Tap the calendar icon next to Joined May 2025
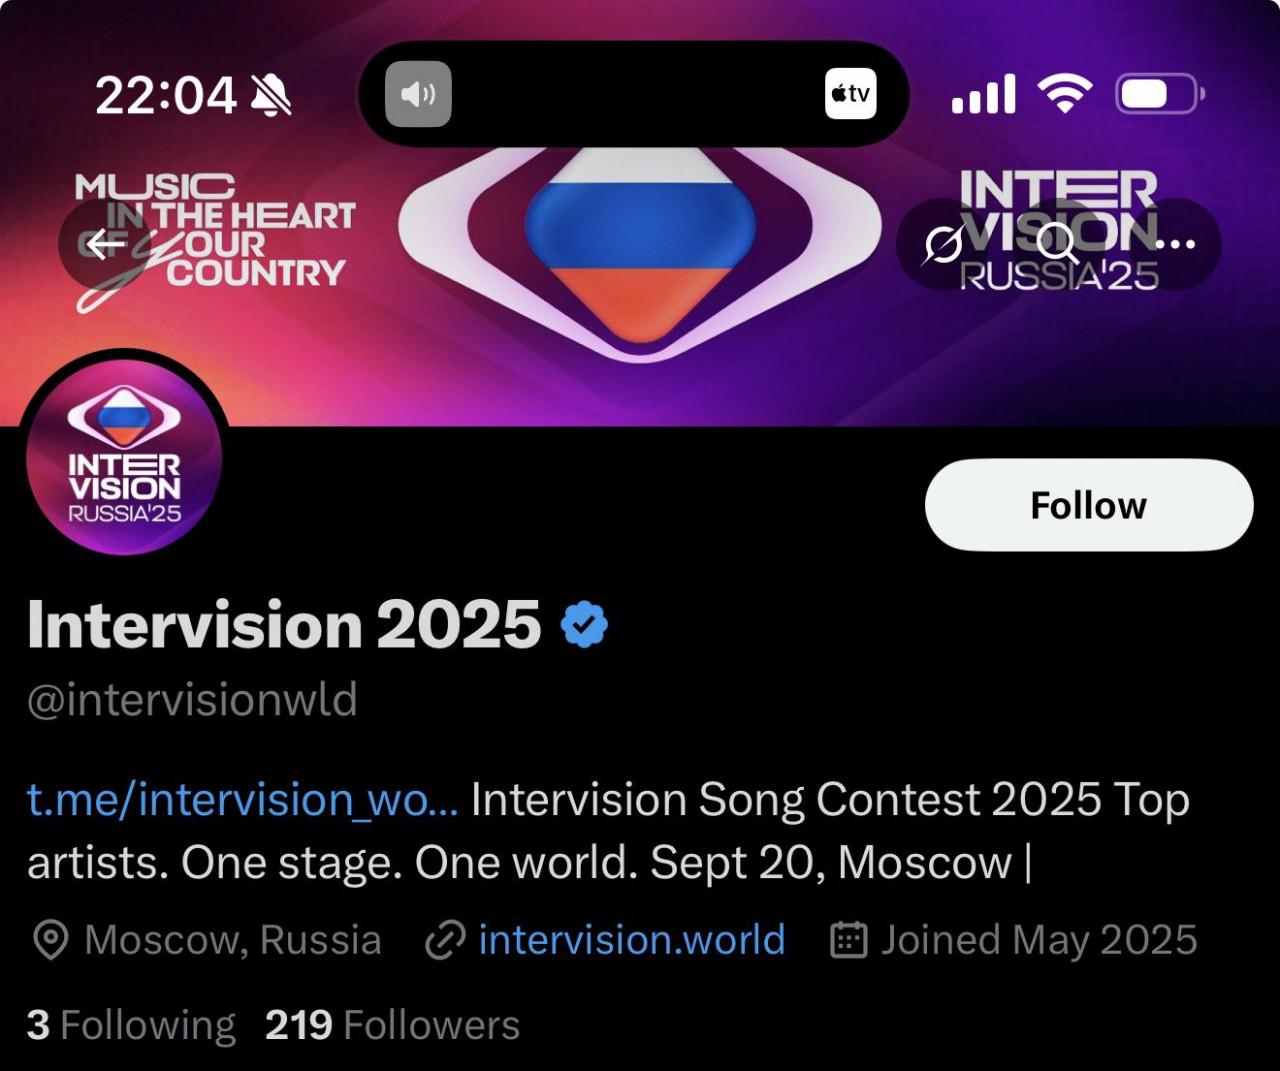Screen dimensions: 1280x1071 (x=848, y=940)
